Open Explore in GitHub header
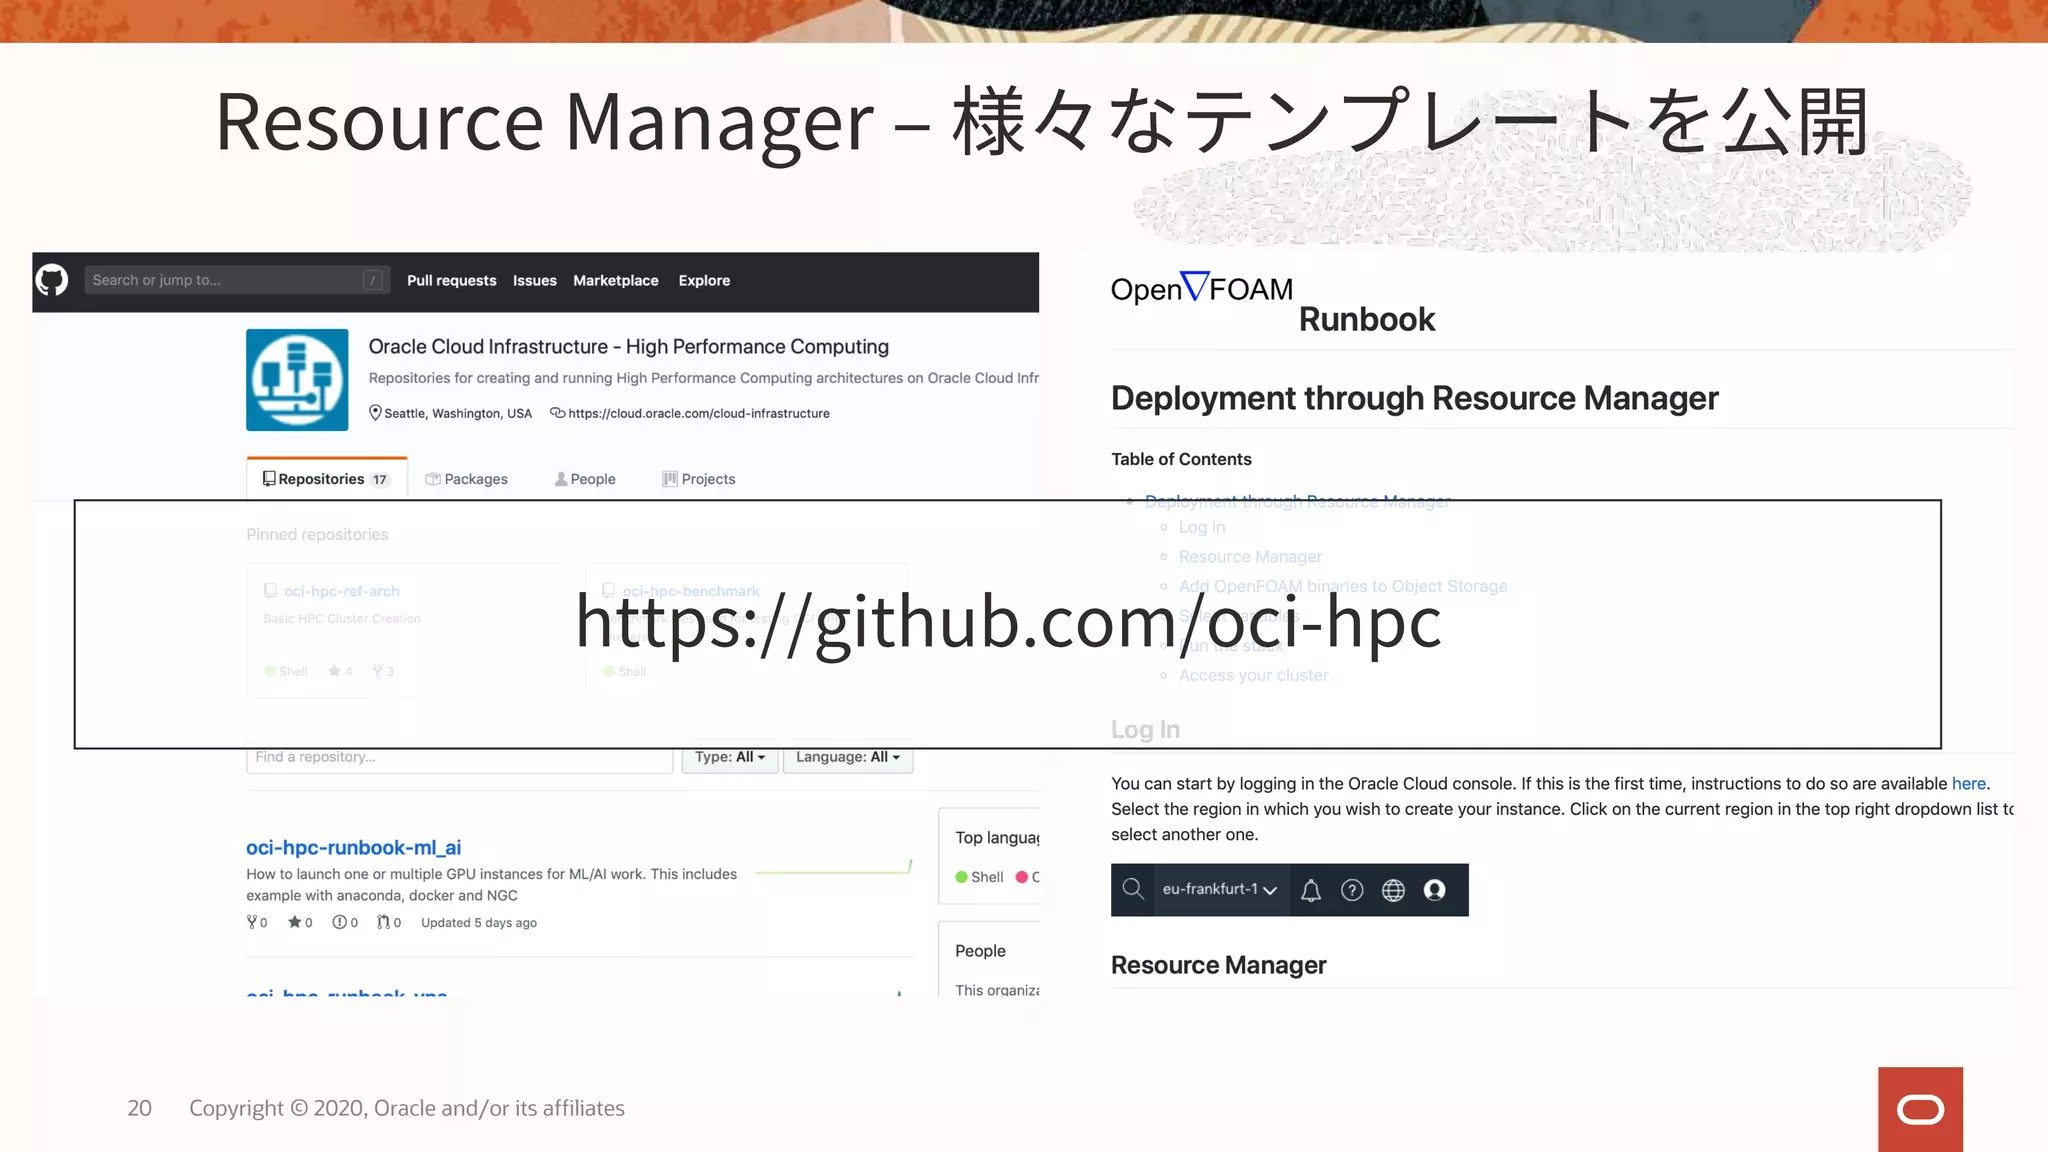The width and height of the screenshot is (2048, 1152). tap(704, 281)
